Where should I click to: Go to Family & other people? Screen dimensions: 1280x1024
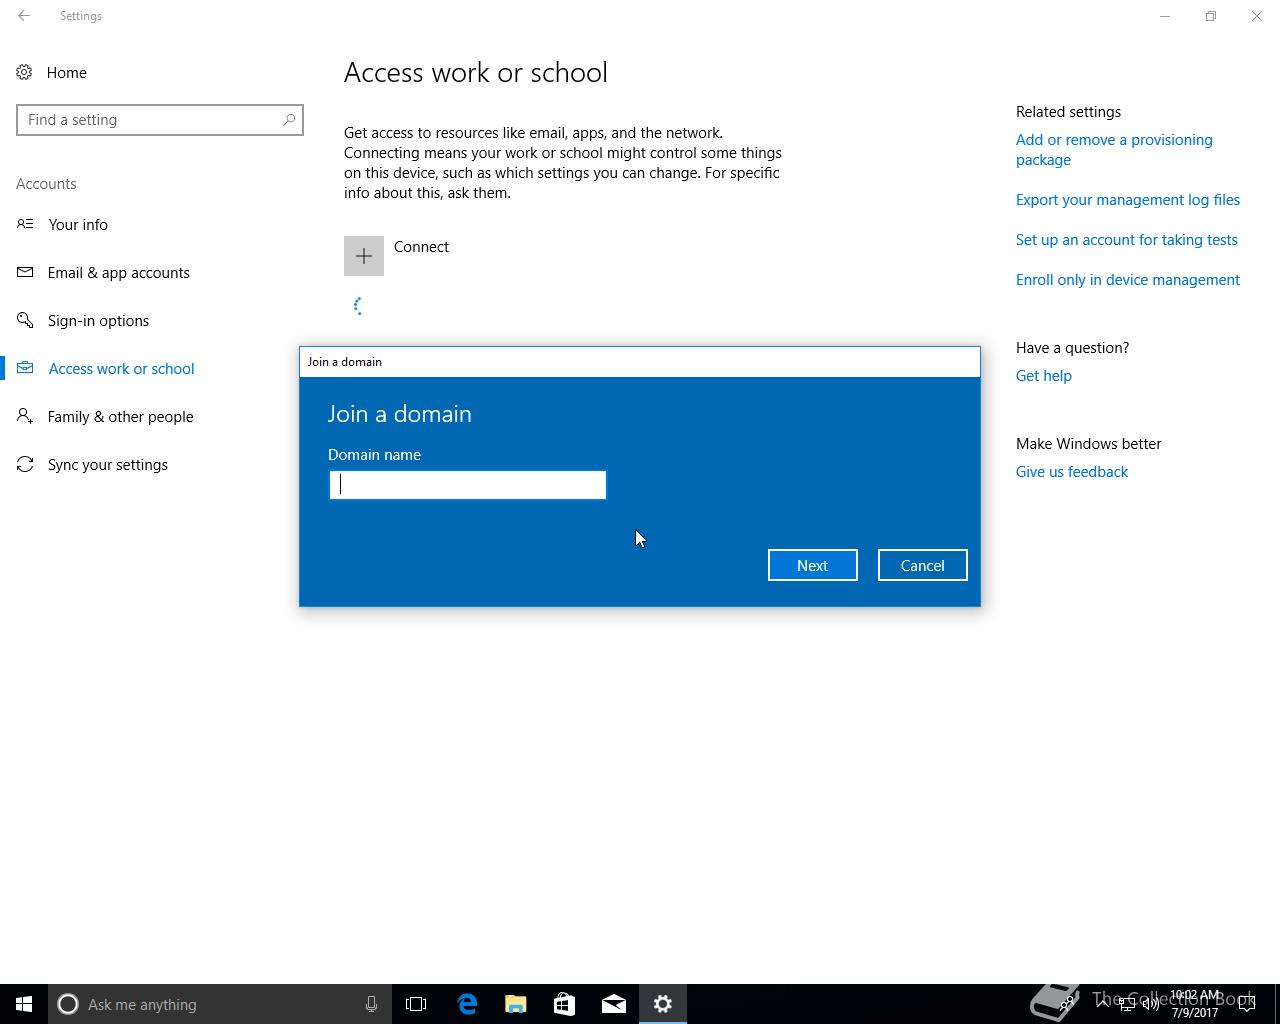pyautogui.click(x=120, y=416)
